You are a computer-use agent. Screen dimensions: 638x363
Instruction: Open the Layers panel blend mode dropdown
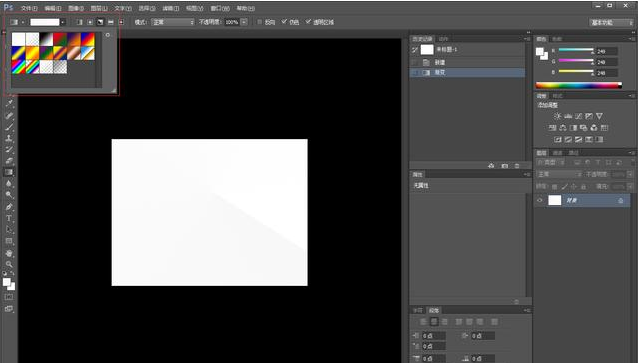click(560, 174)
